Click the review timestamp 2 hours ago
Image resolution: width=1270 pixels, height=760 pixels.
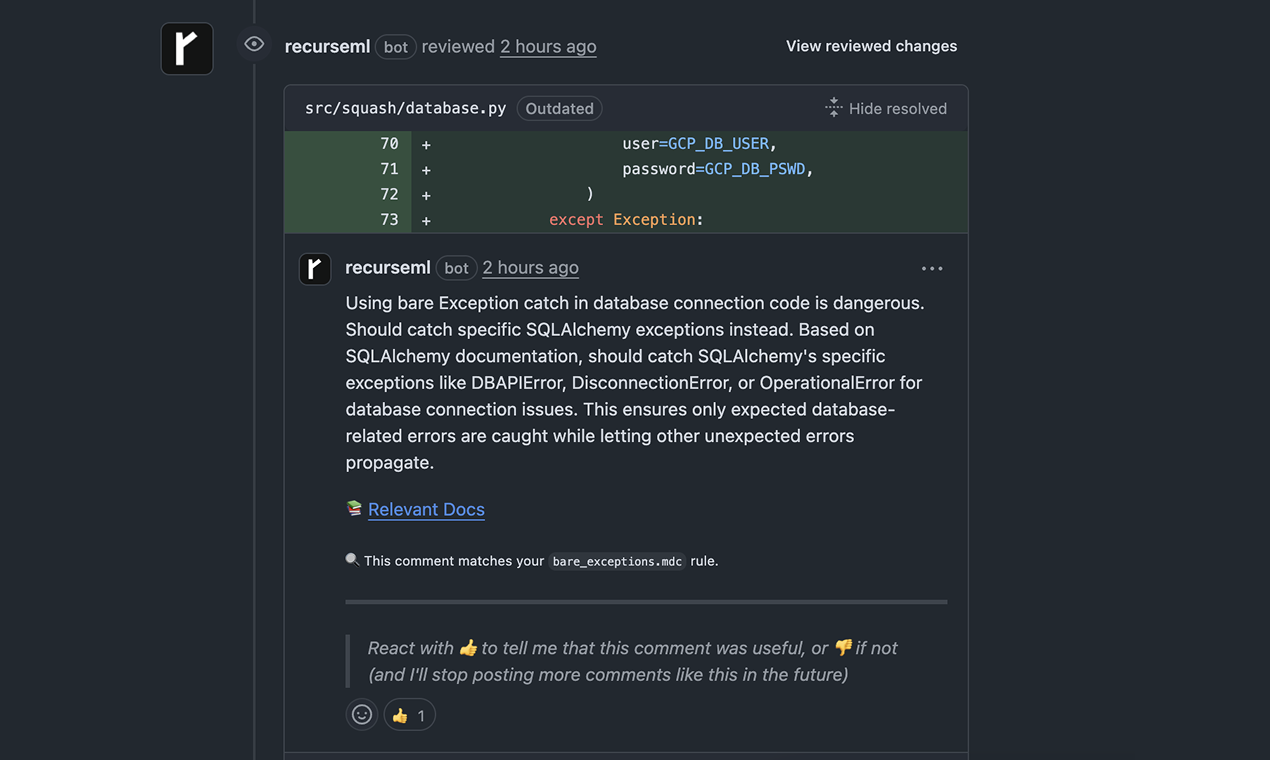tap(548, 46)
